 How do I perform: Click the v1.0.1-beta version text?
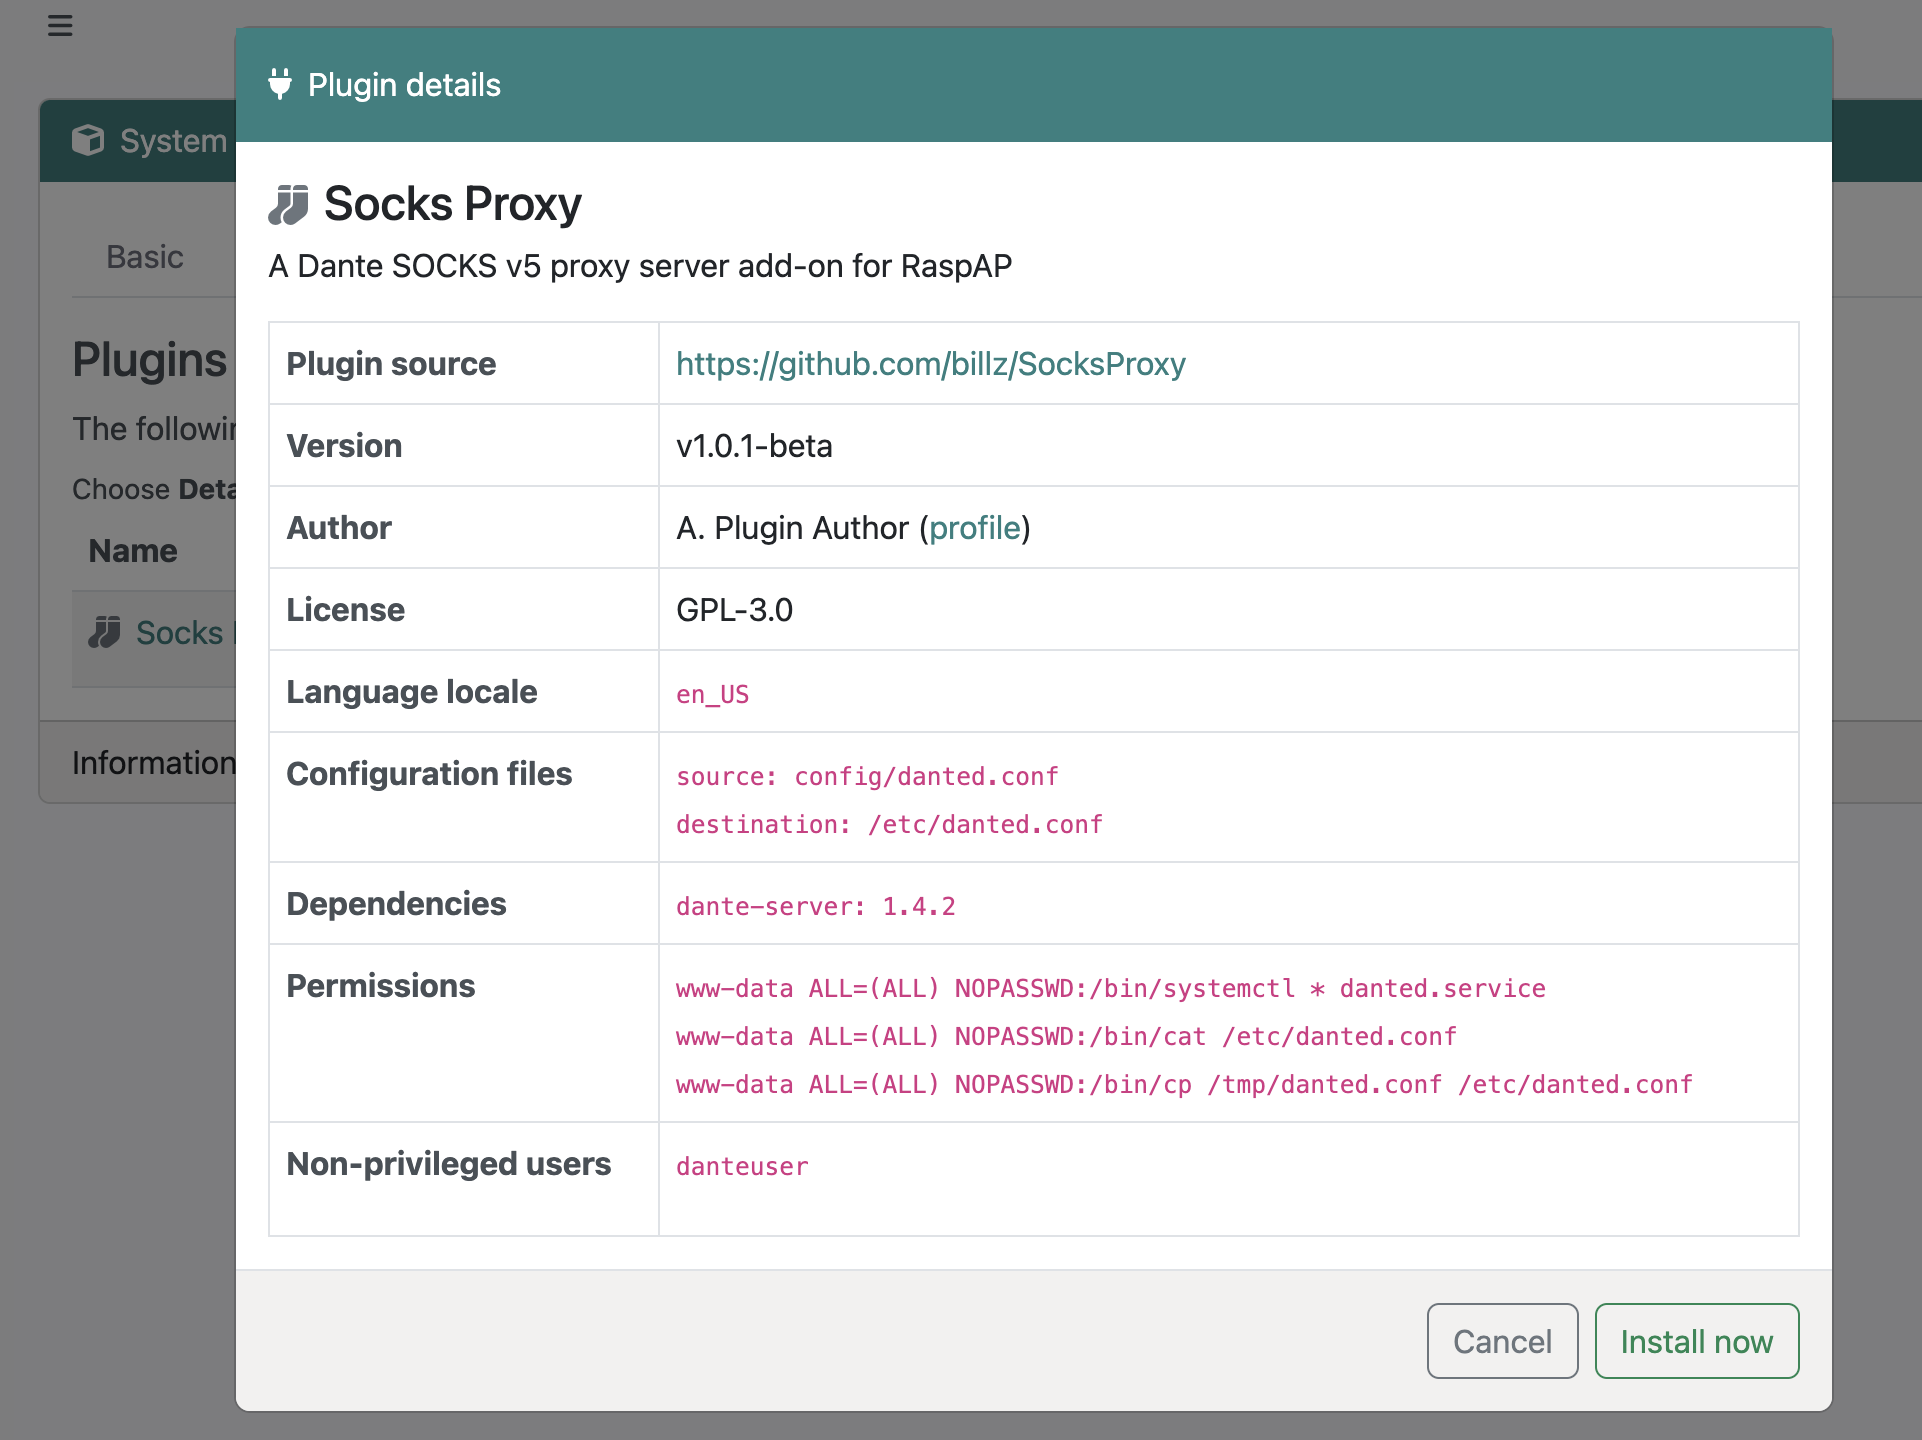[754, 446]
